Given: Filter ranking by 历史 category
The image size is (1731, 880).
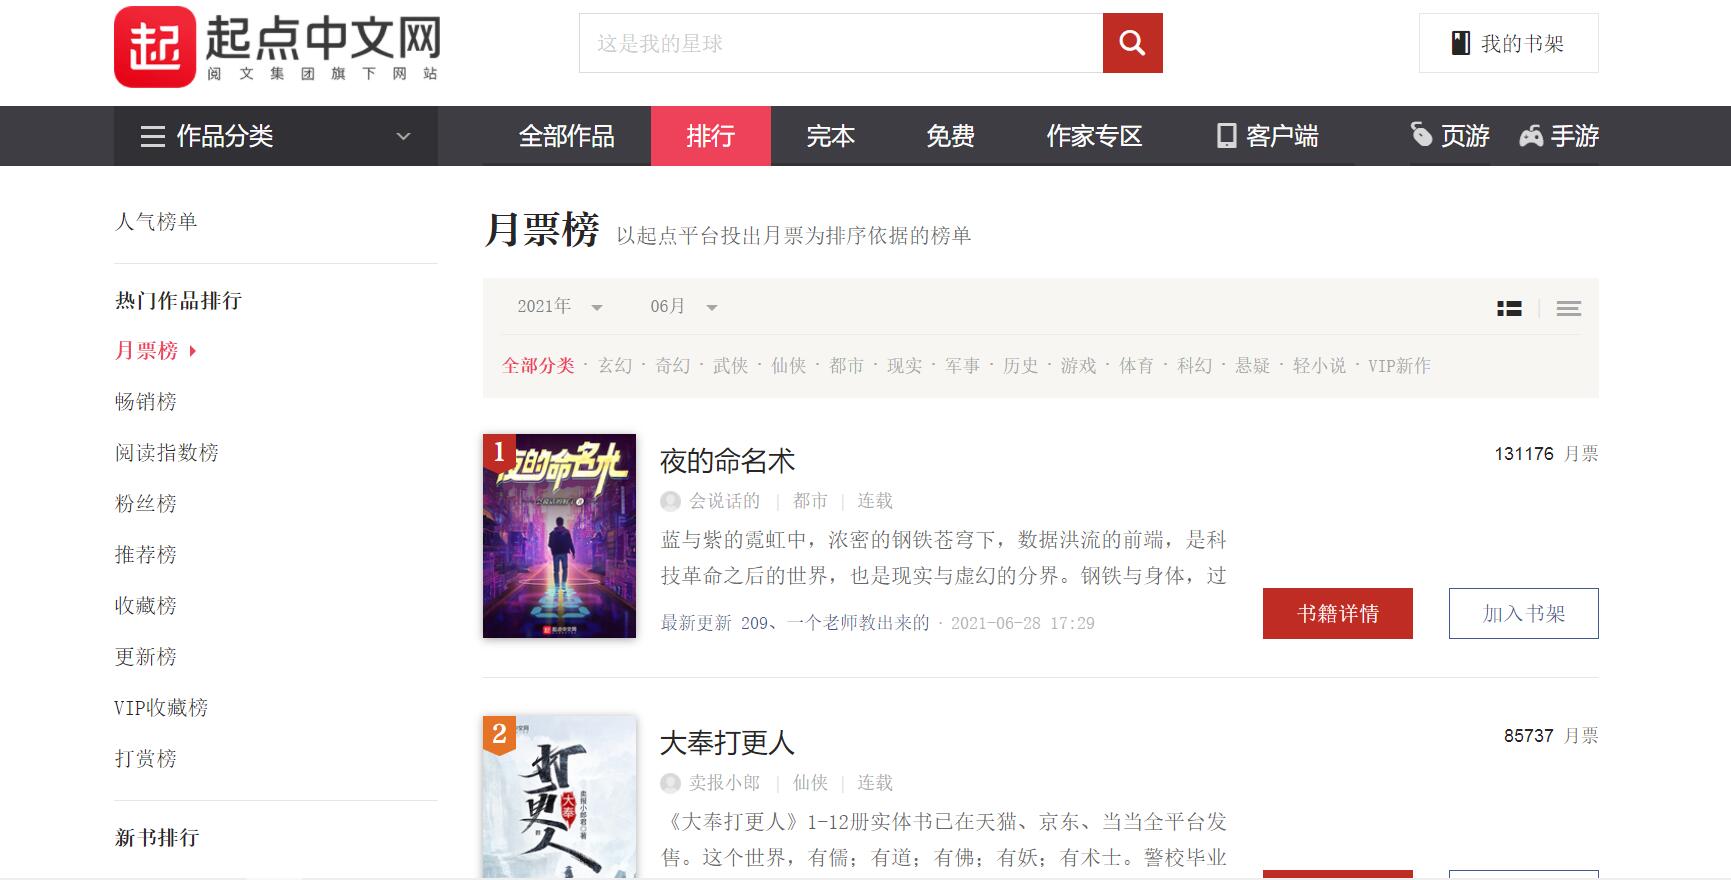Looking at the screenshot, I should pyautogui.click(x=1020, y=366).
